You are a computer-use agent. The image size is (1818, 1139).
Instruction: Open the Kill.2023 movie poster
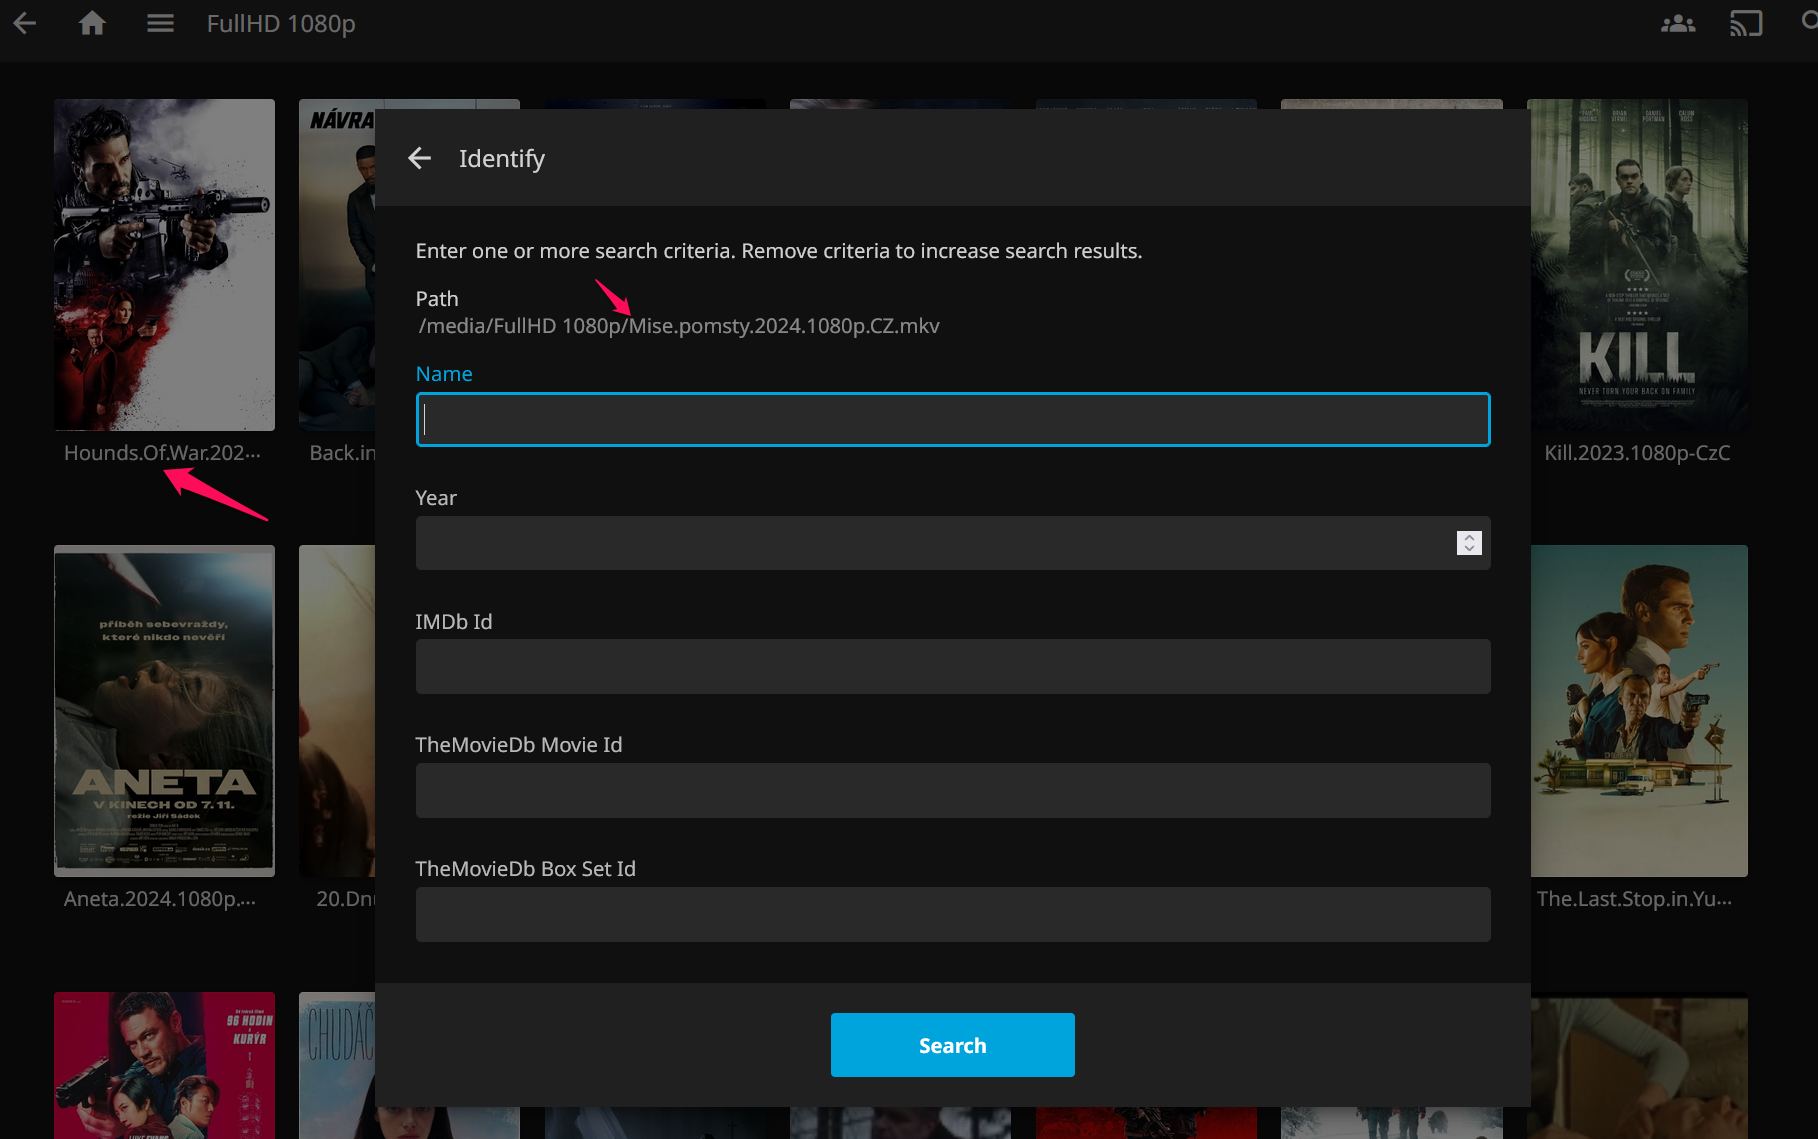point(1638,265)
